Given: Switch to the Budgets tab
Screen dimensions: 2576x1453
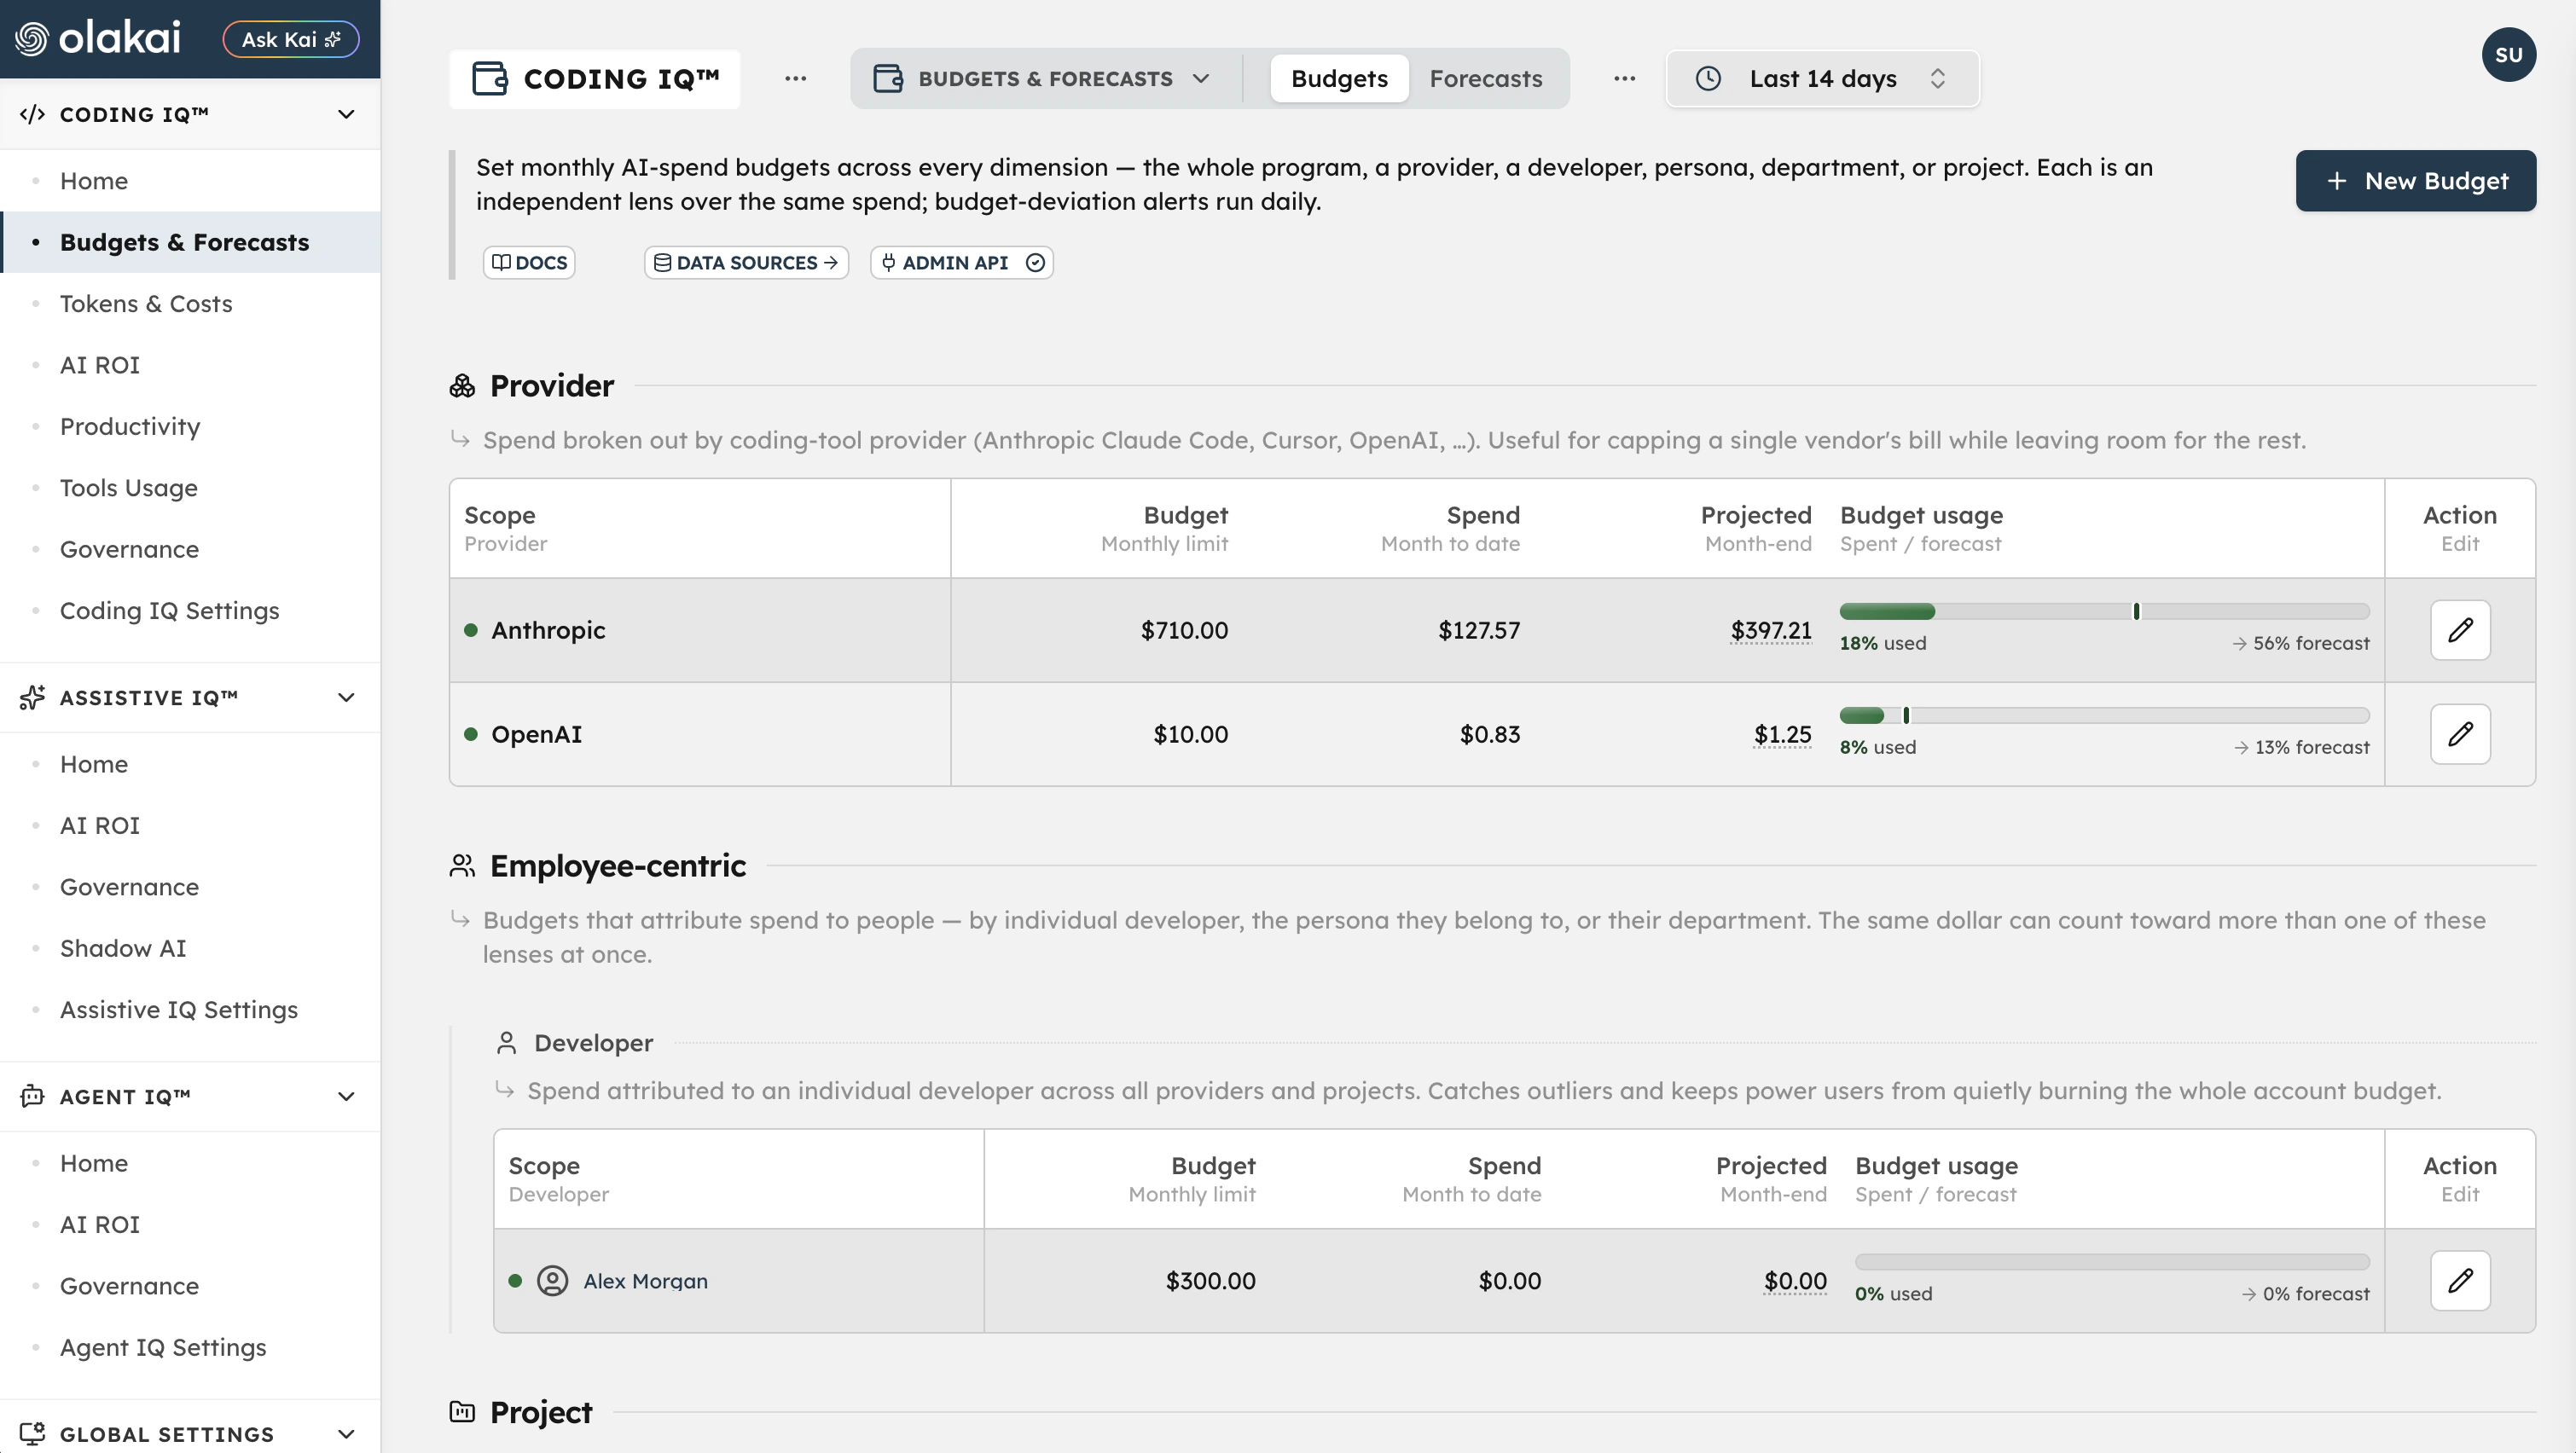Looking at the screenshot, I should tap(1339, 78).
